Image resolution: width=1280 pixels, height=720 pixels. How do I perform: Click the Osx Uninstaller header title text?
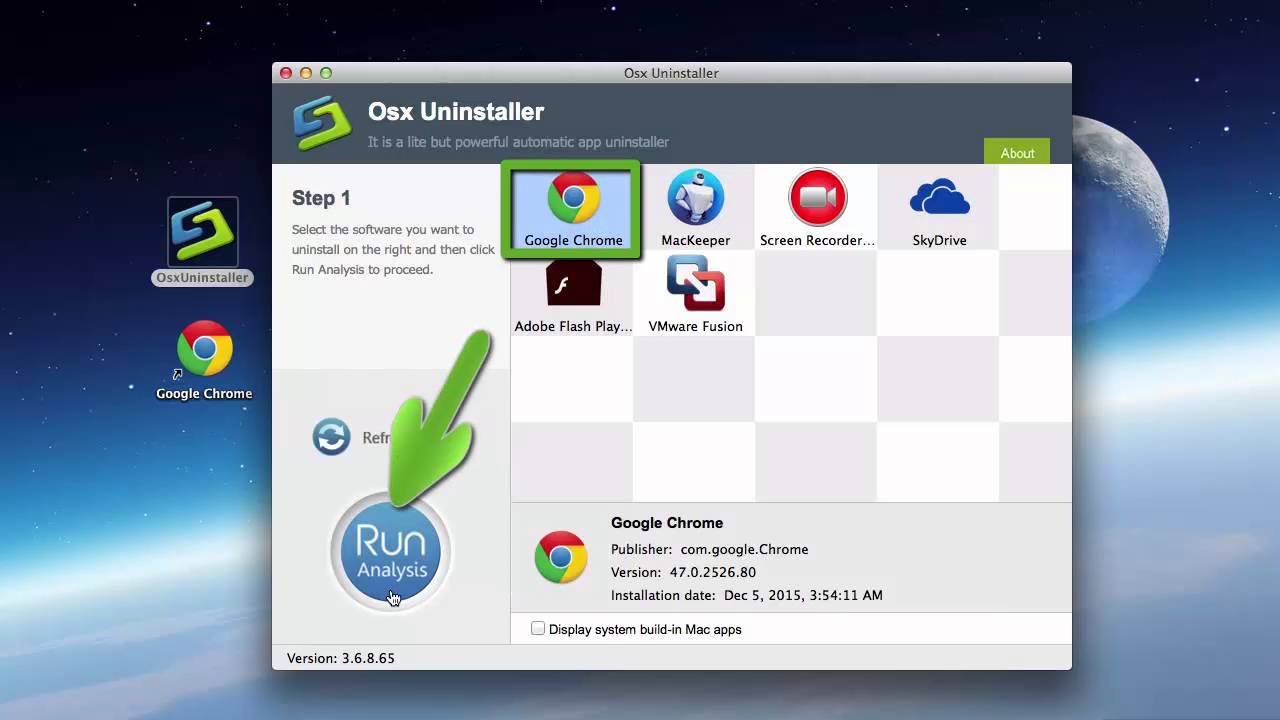click(x=456, y=112)
